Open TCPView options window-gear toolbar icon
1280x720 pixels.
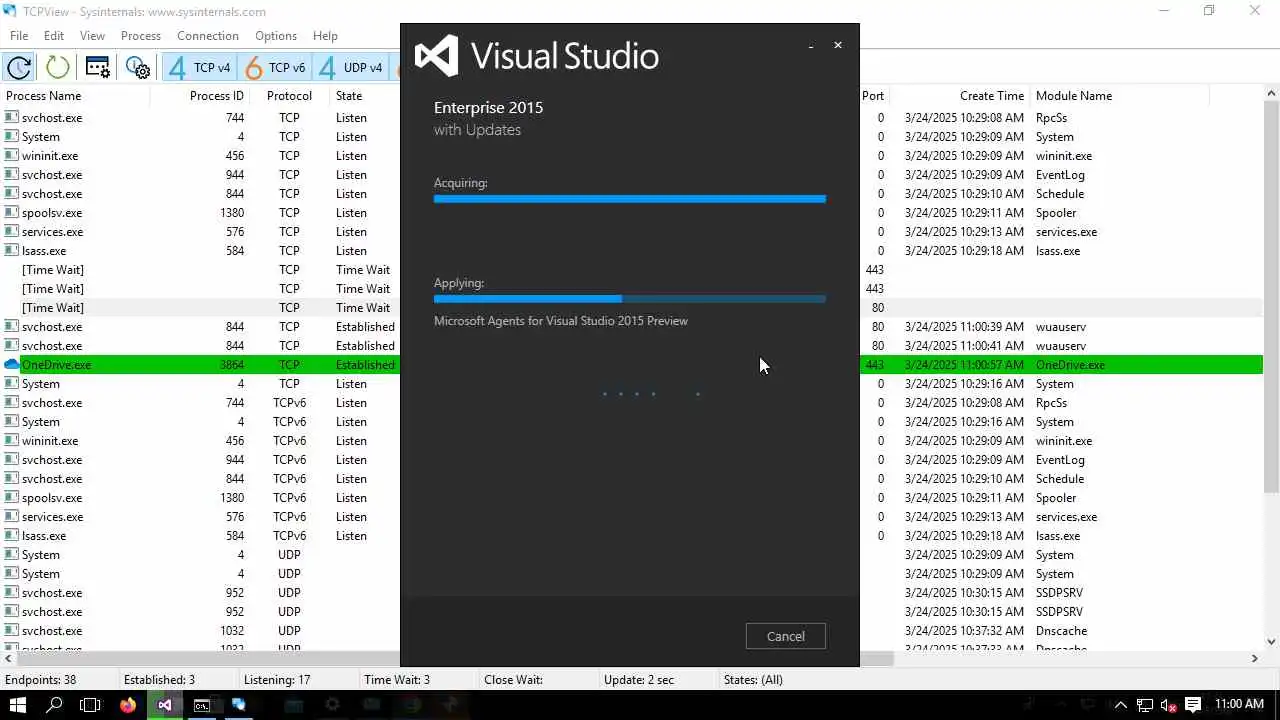[98, 67]
